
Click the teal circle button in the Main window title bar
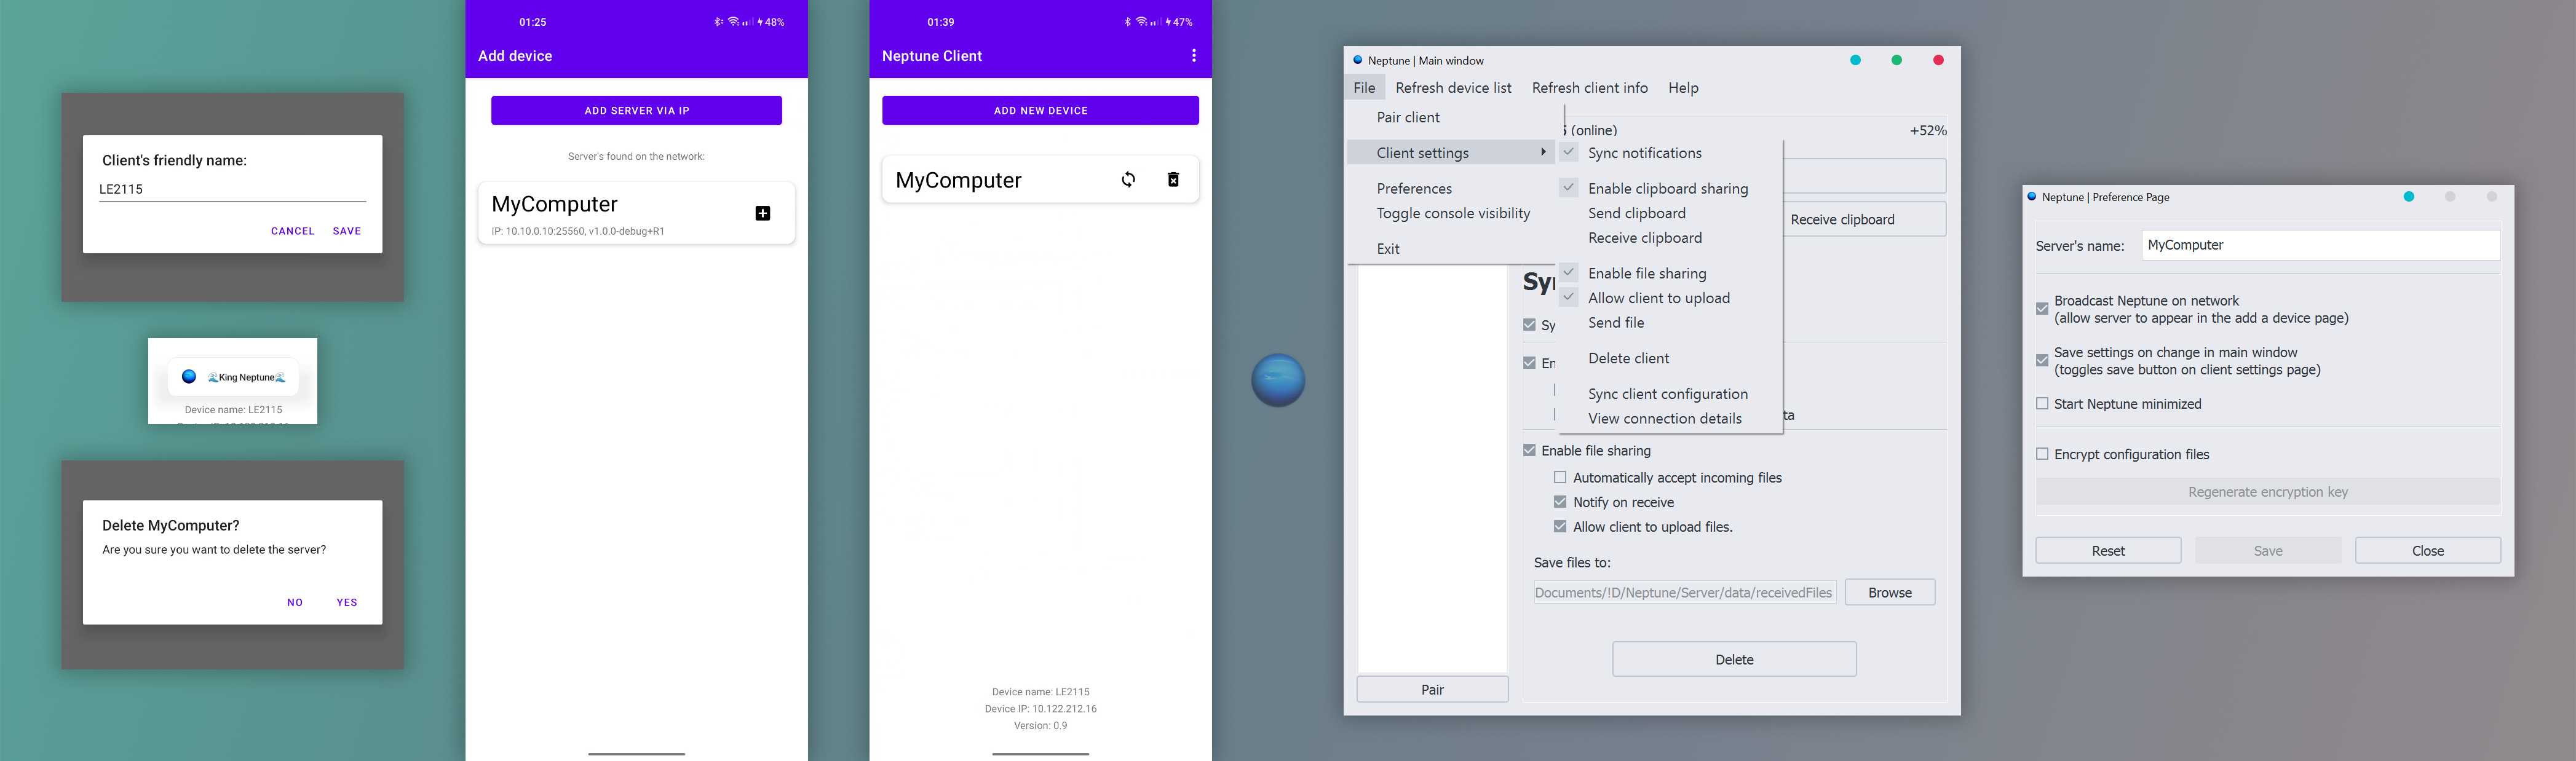click(1855, 60)
